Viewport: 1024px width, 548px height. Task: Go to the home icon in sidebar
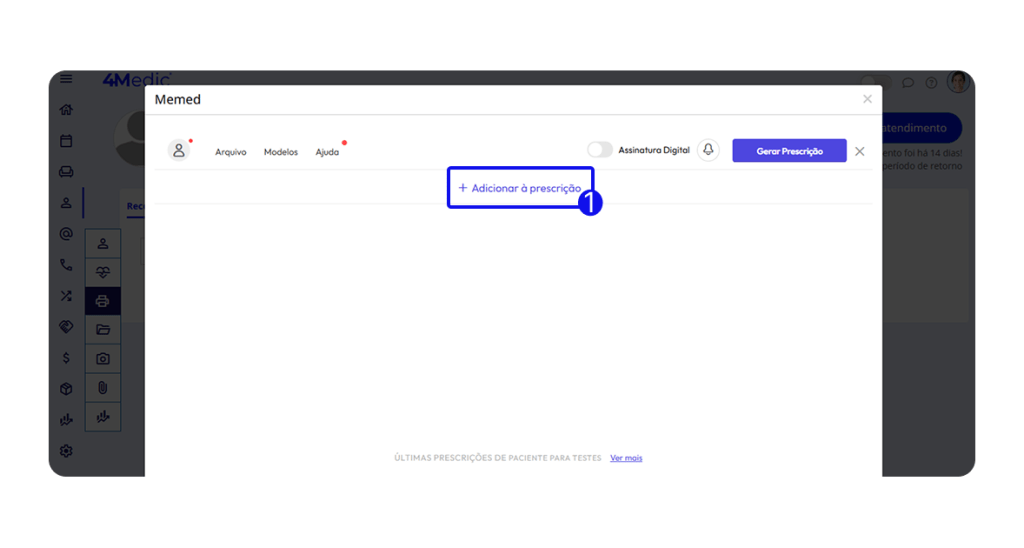click(x=66, y=110)
